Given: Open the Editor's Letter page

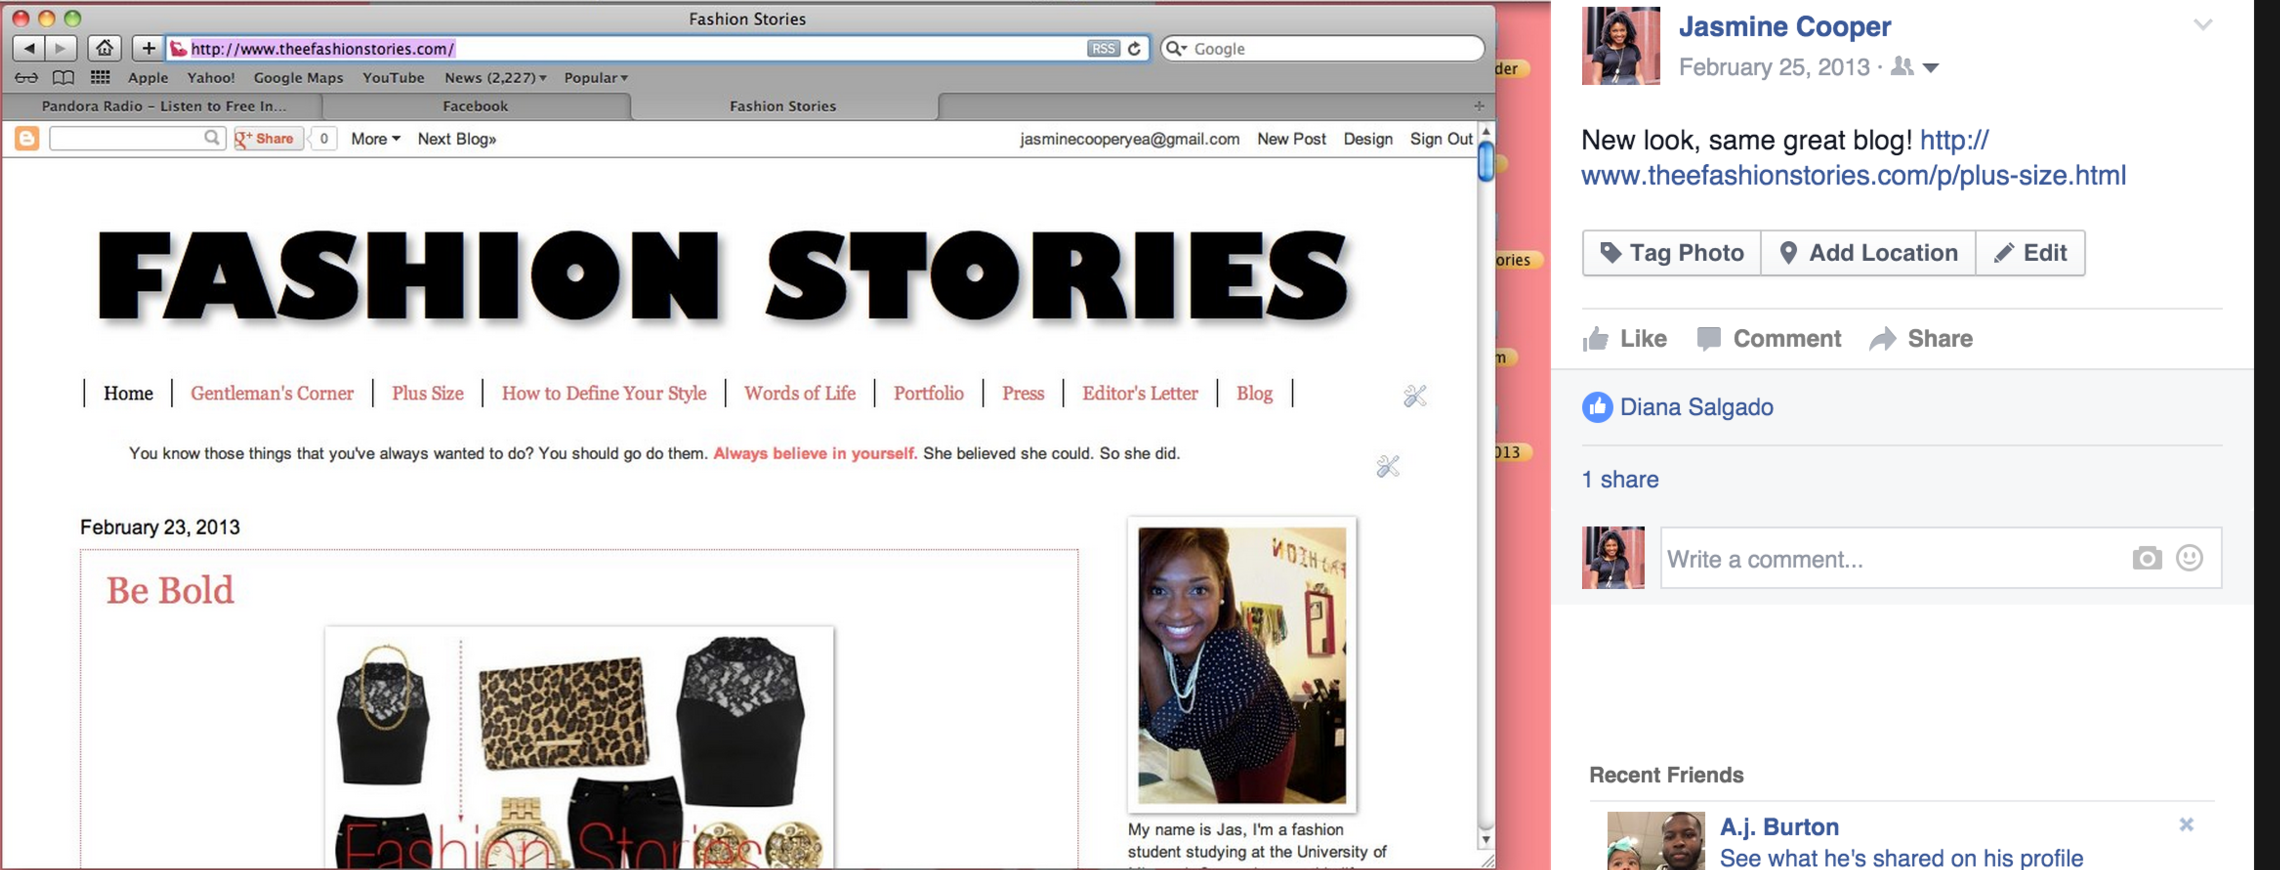Looking at the screenshot, I should click(1140, 393).
